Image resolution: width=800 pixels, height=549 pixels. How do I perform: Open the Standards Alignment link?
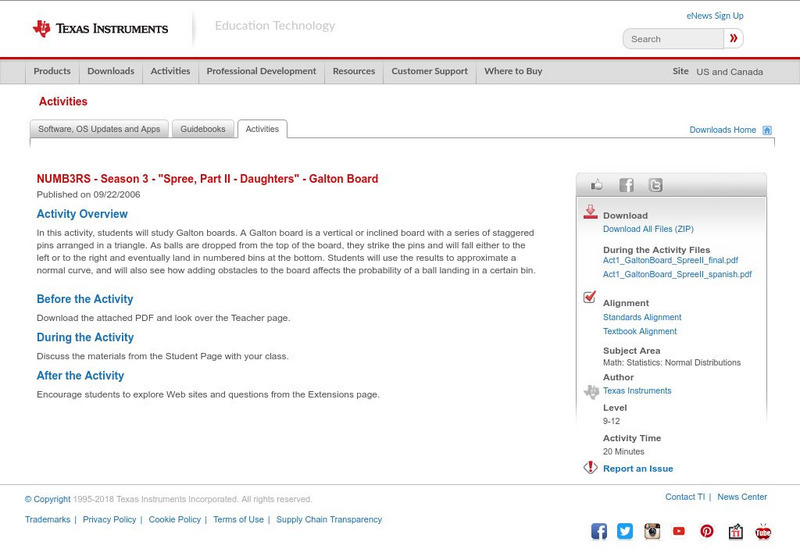point(642,317)
